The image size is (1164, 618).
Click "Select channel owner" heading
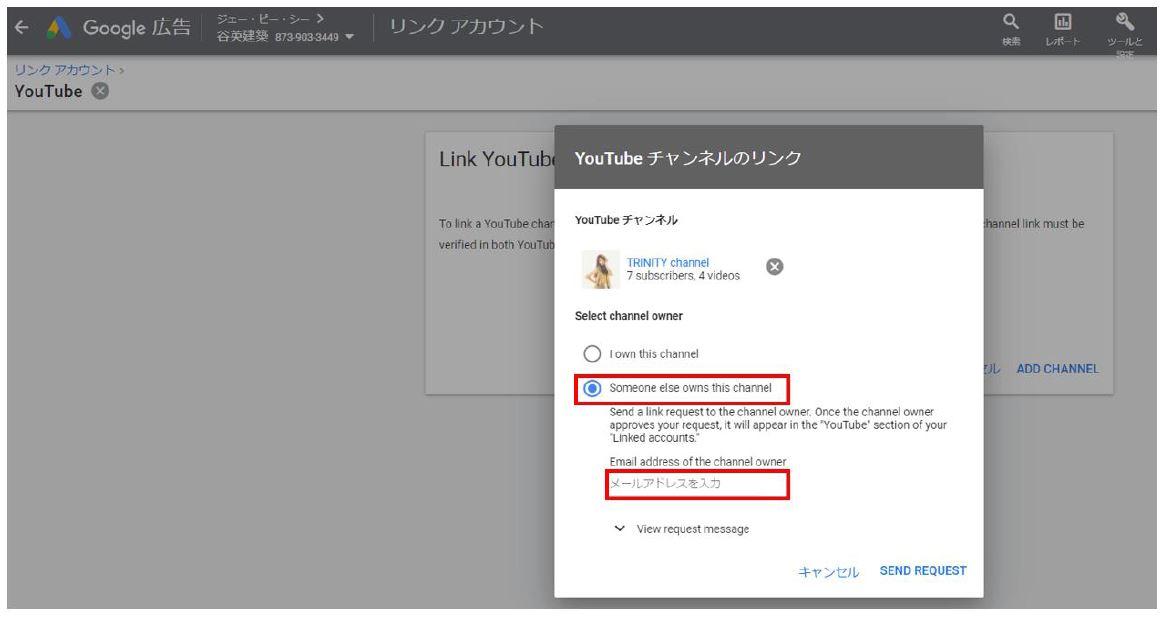click(x=629, y=316)
